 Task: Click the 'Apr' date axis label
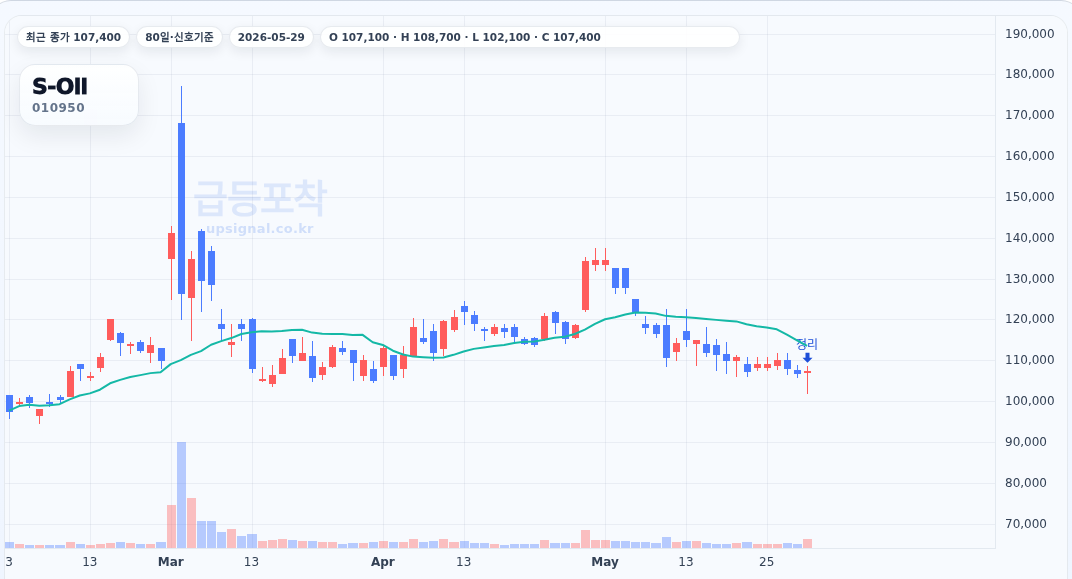[383, 562]
